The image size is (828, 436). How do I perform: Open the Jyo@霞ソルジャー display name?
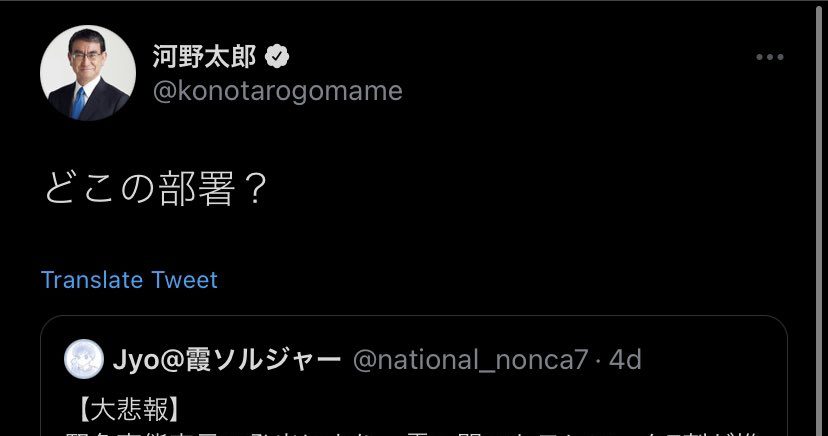point(228,359)
